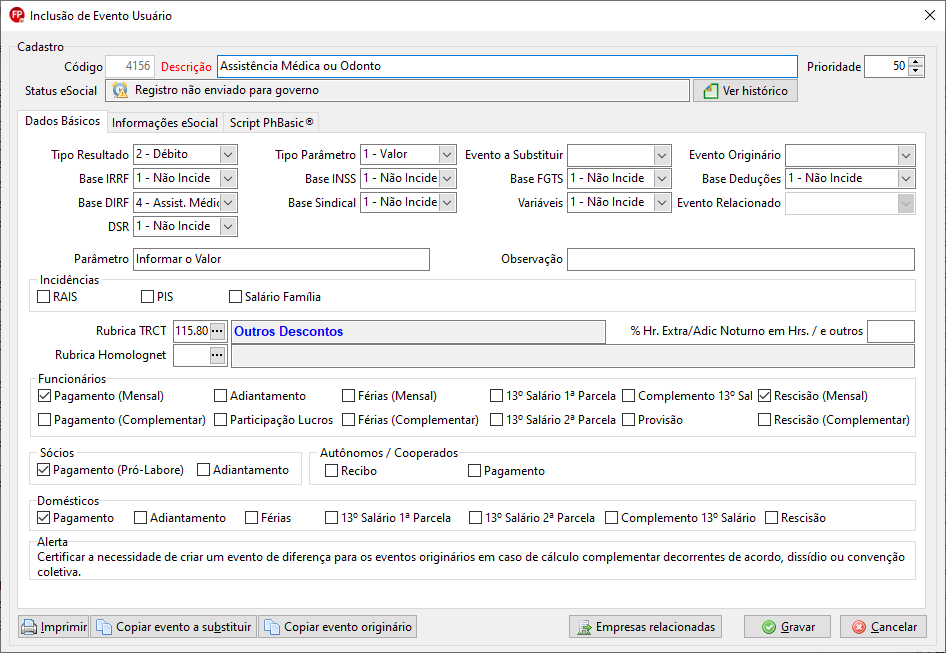Click the FP application icon in title bar
The width and height of the screenshot is (946, 653).
point(16,15)
